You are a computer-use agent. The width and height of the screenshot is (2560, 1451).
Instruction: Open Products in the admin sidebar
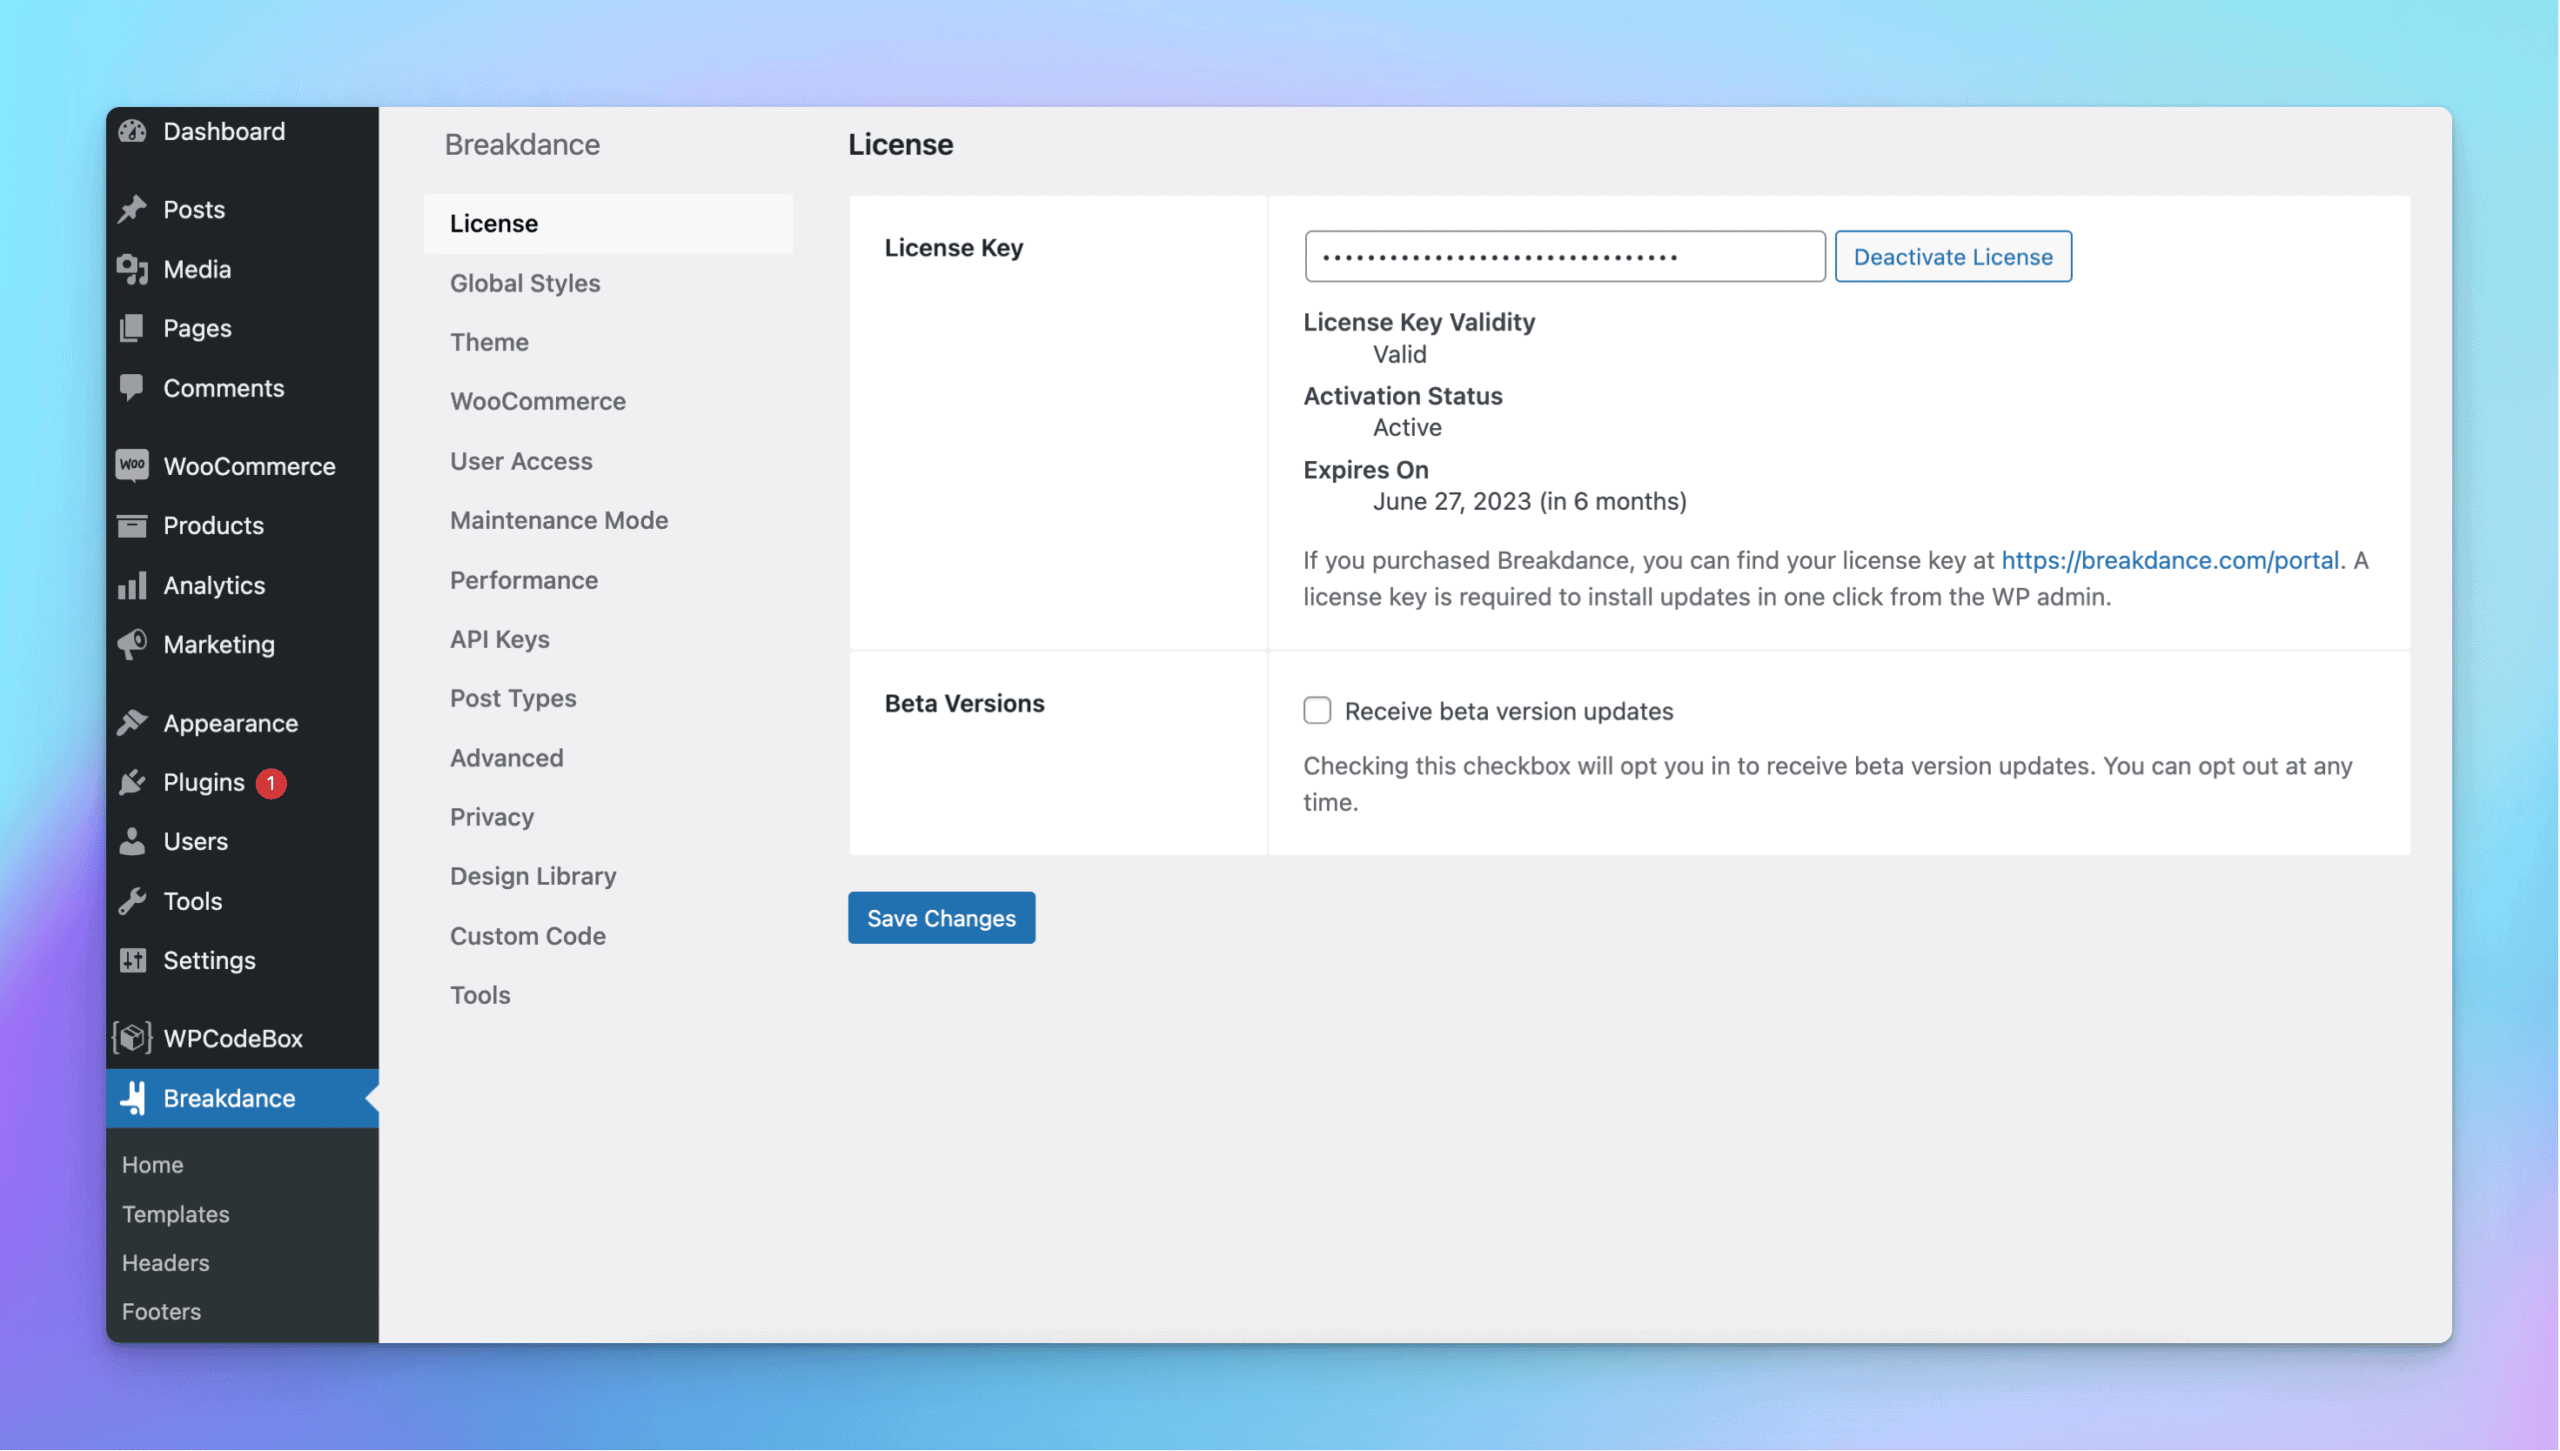coord(242,525)
